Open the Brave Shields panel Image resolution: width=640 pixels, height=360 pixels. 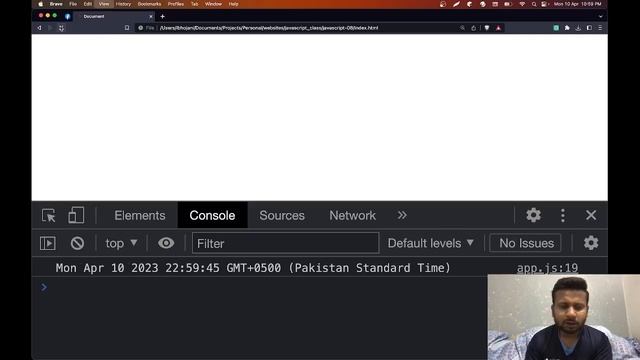tap(487, 28)
